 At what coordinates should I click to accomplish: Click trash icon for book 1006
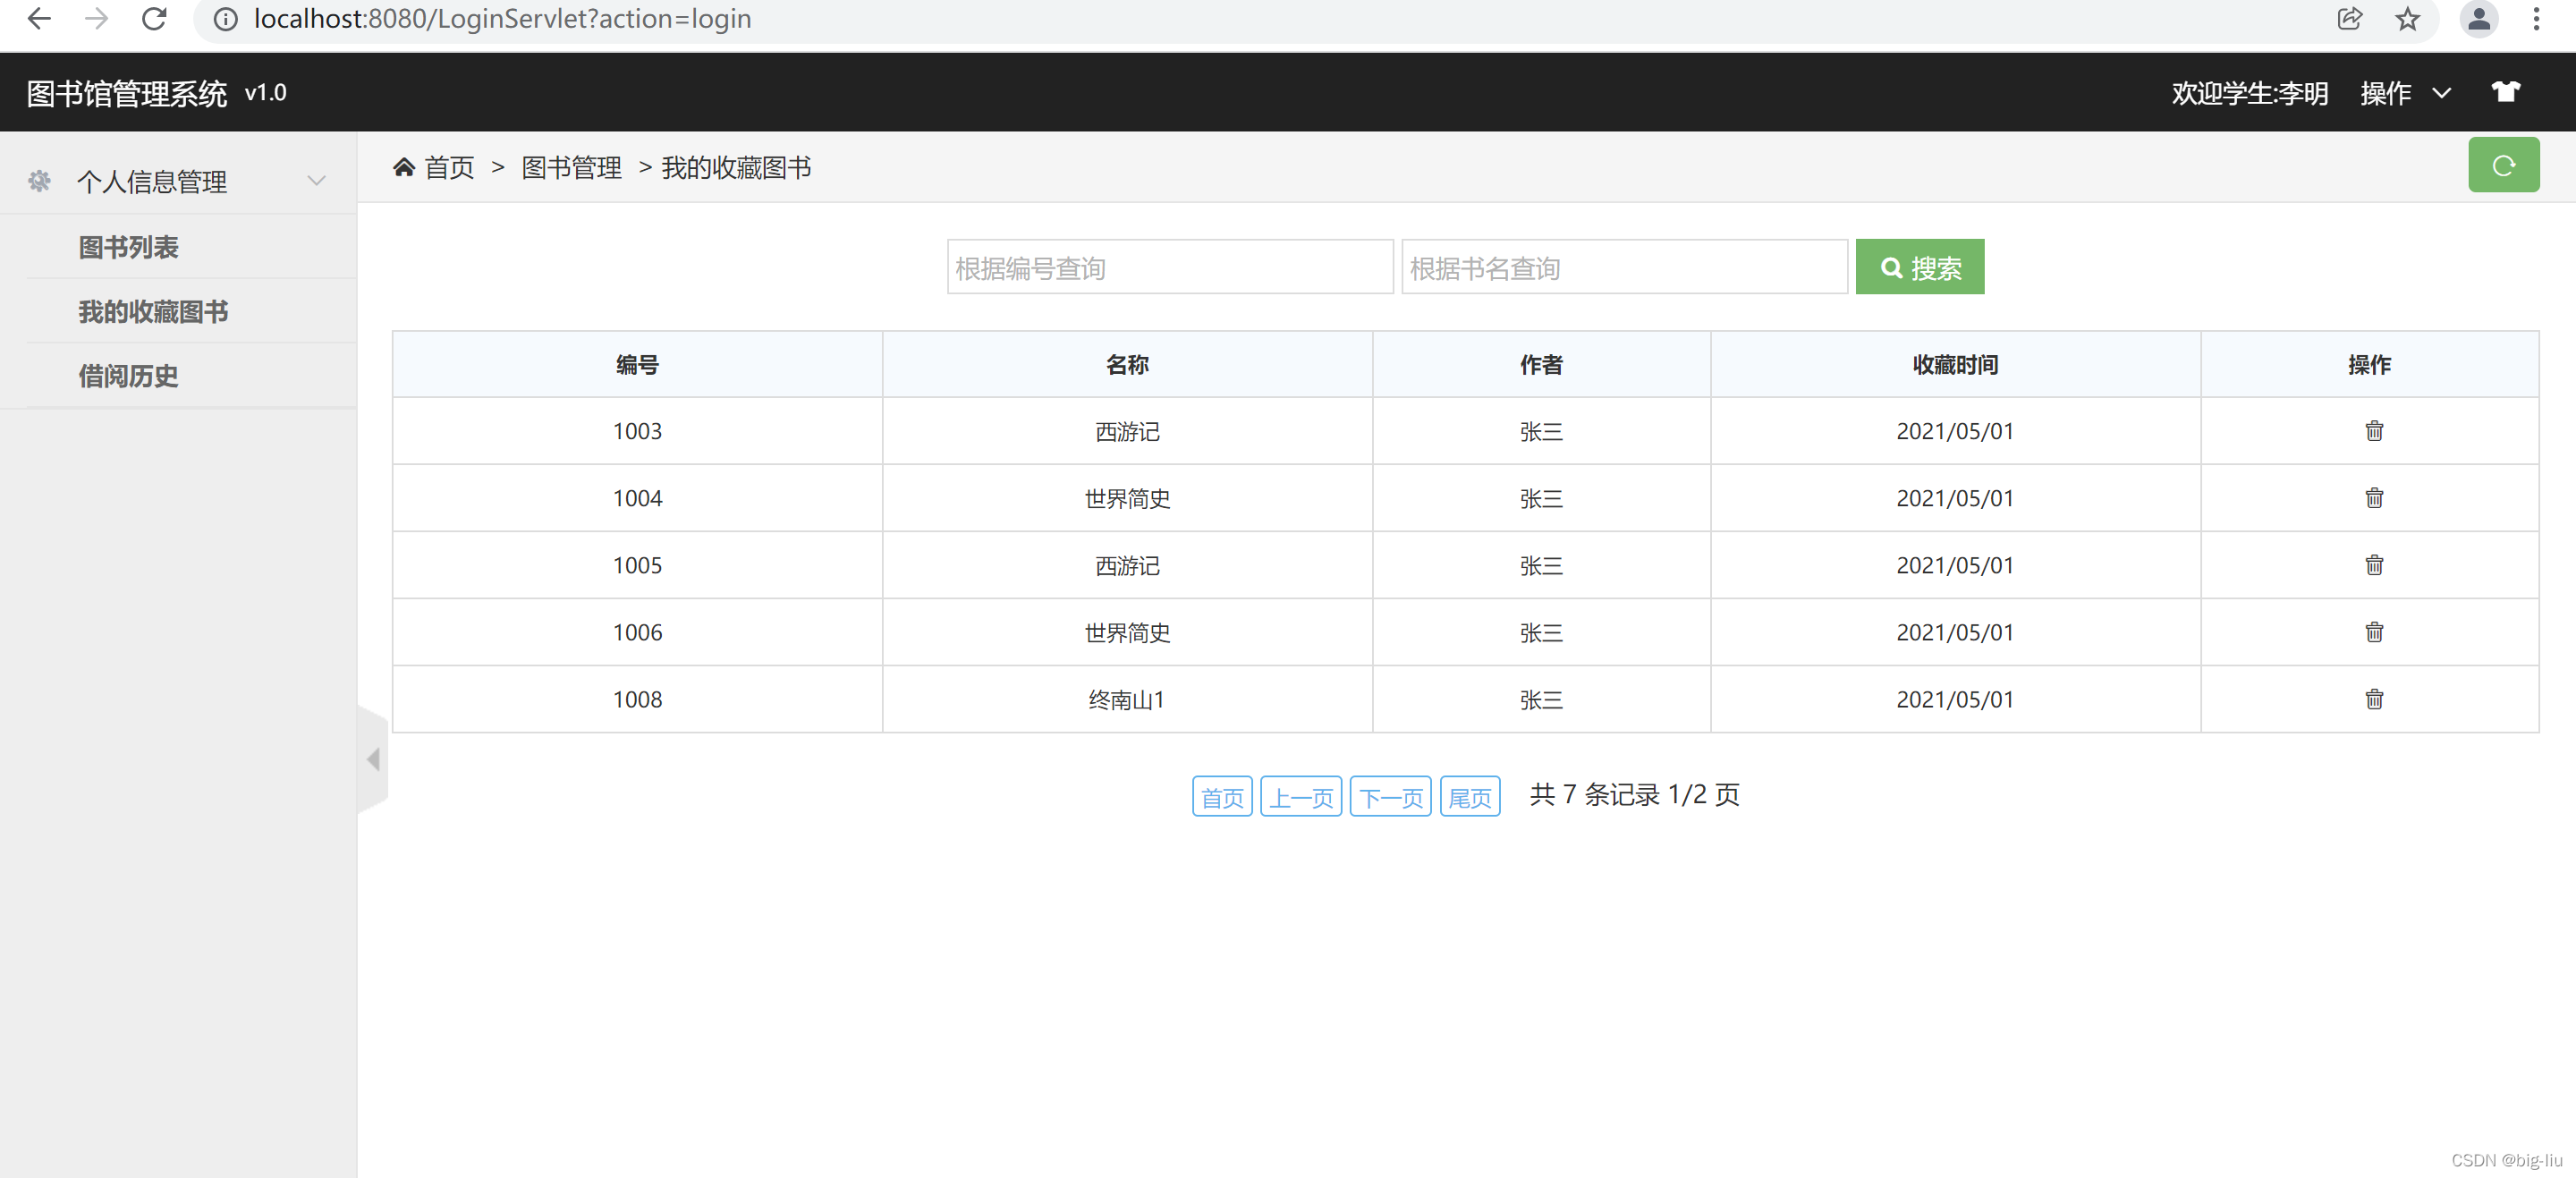pyautogui.click(x=2374, y=632)
